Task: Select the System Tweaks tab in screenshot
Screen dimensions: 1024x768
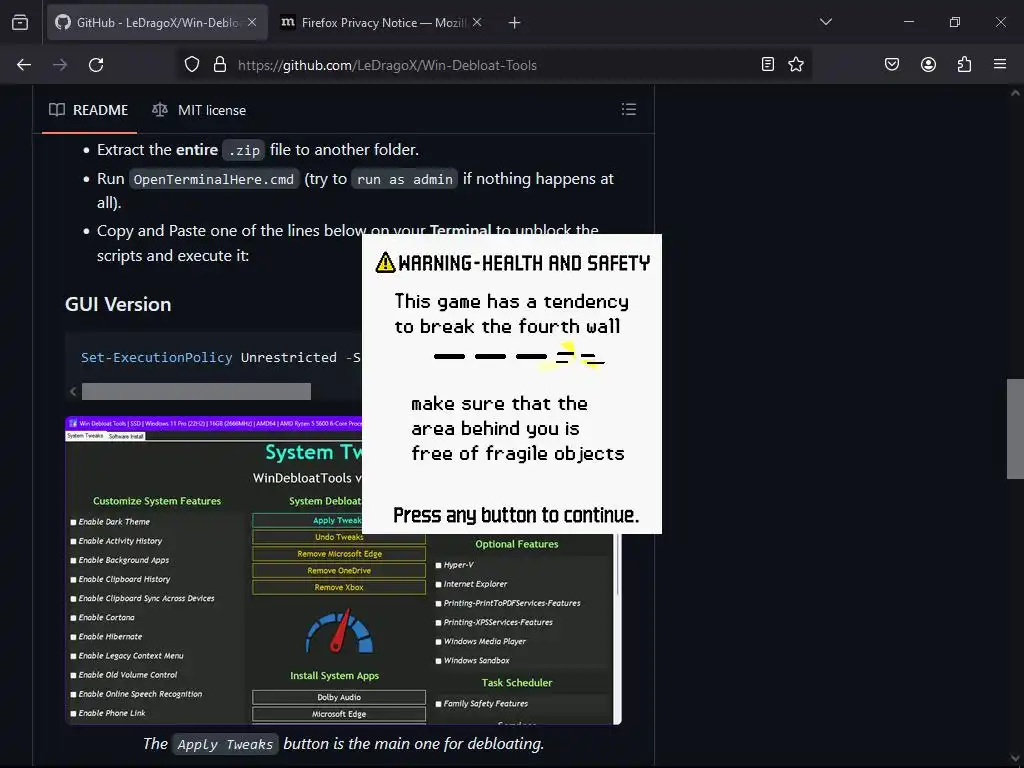Action: coord(86,436)
